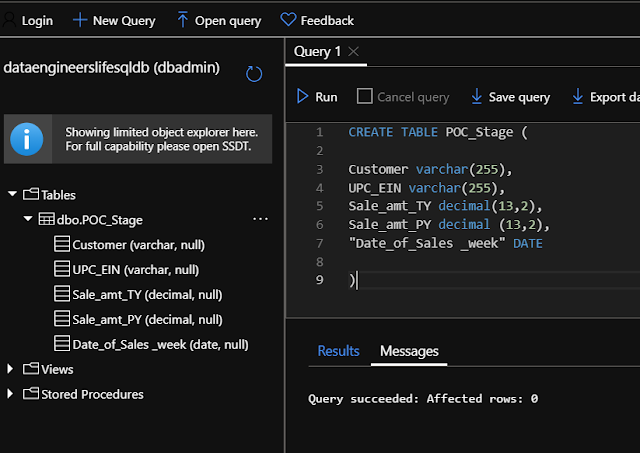
Task: Click the Run play icon
Action: (x=302, y=96)
